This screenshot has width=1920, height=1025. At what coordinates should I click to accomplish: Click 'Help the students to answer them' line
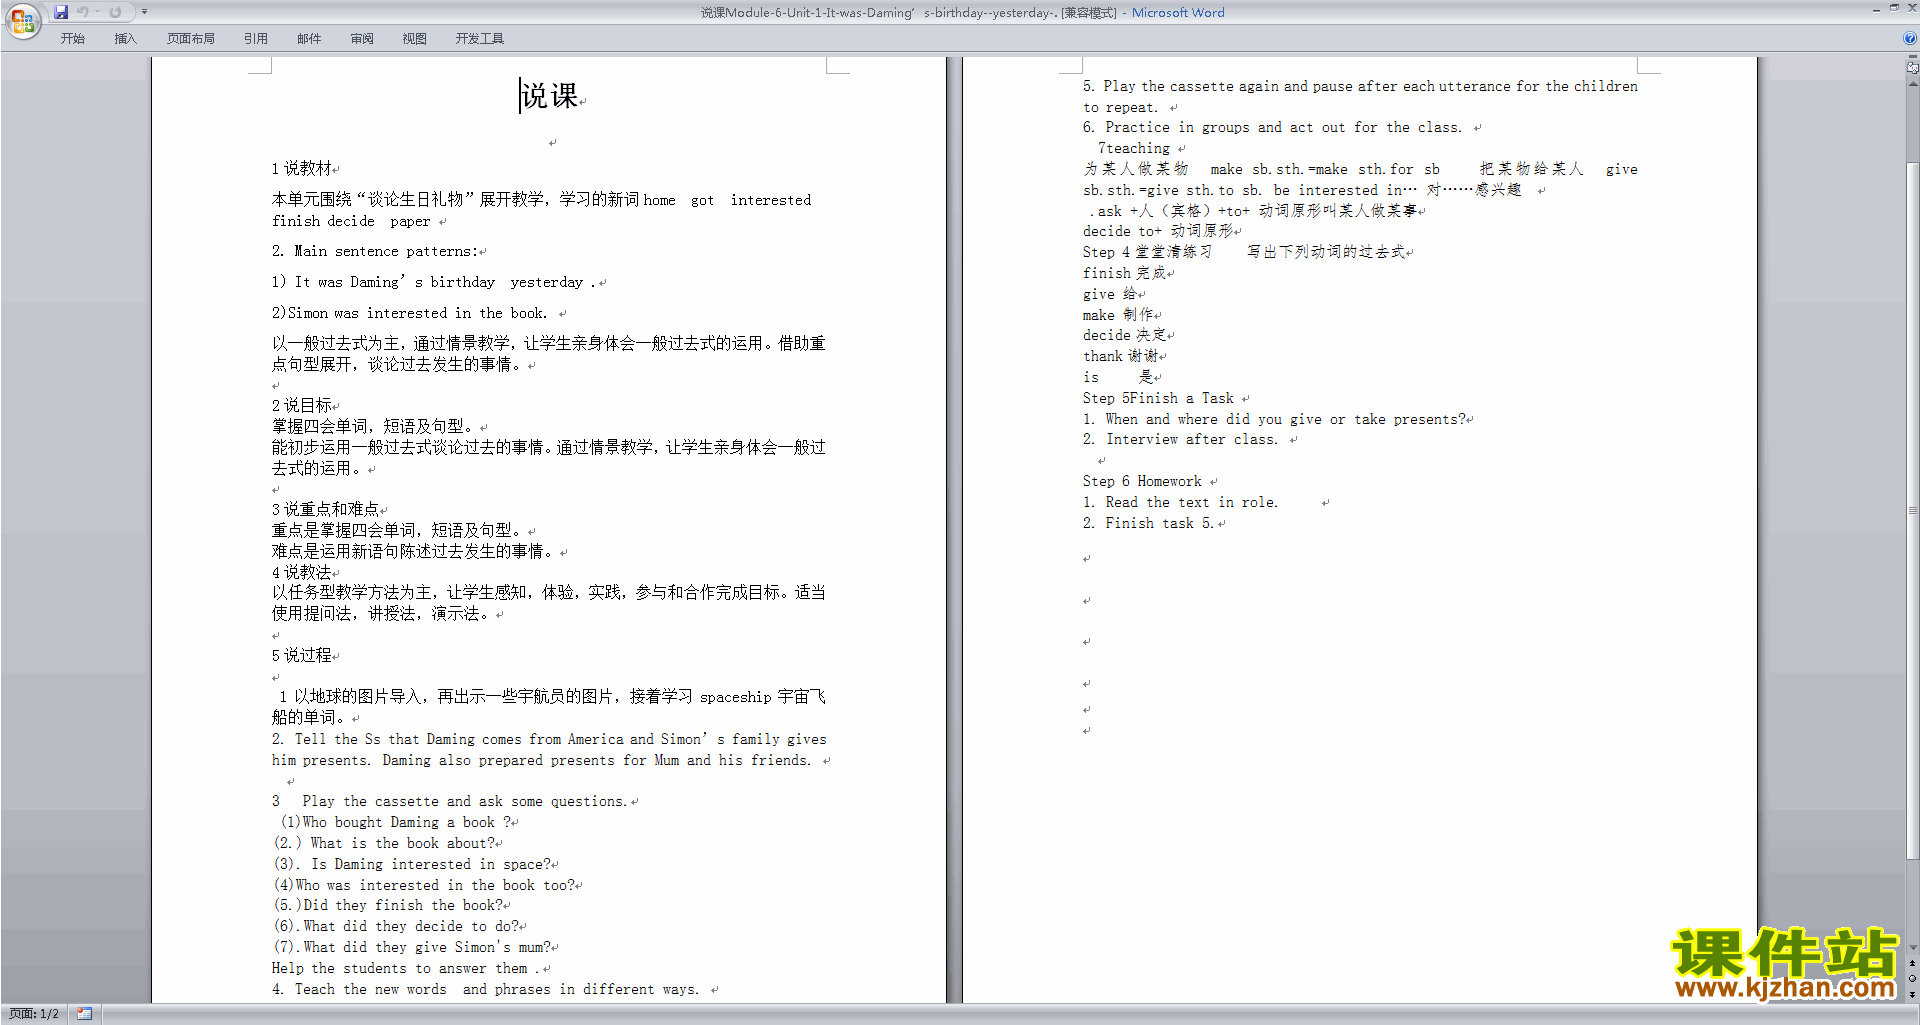[x=406, y=969]
